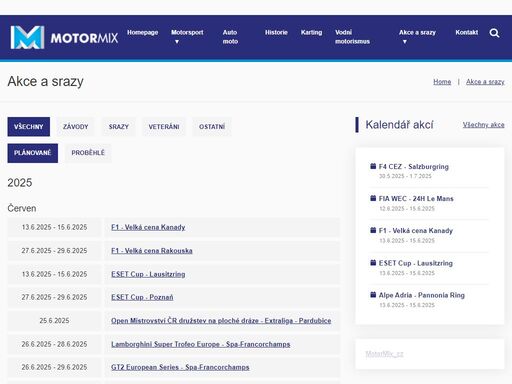
Task: Open Vodní motorismus menu item
Action: (x=352, y=37)
